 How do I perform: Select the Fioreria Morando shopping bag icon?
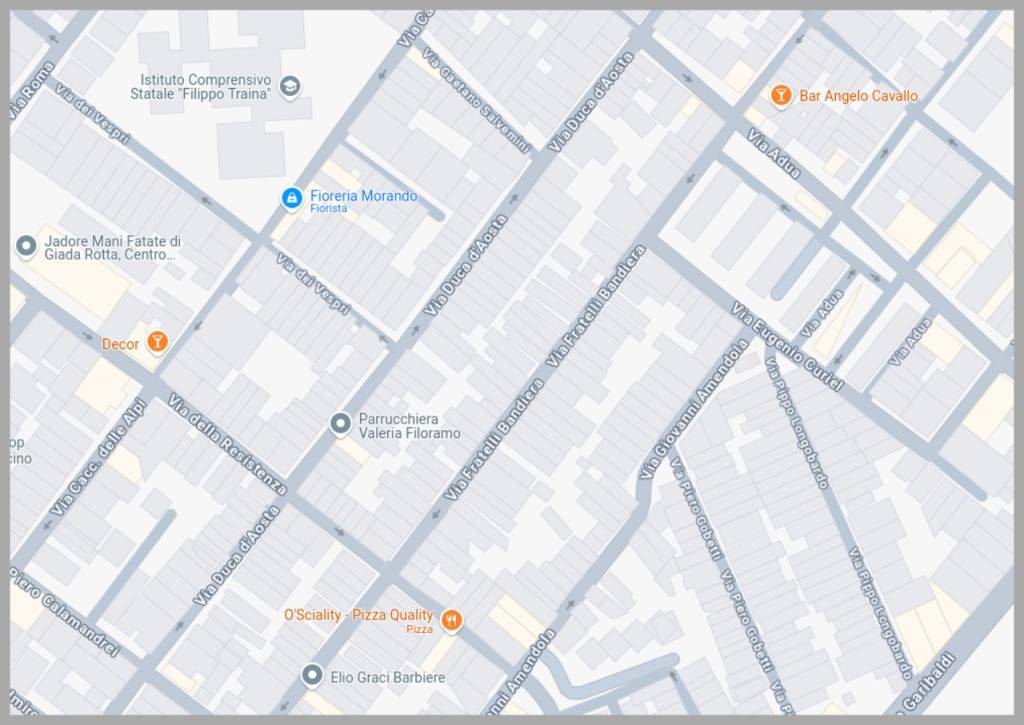291,197
